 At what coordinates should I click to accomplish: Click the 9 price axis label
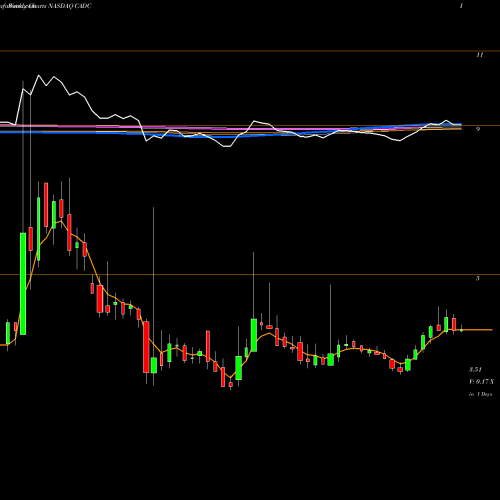[478, 129]
